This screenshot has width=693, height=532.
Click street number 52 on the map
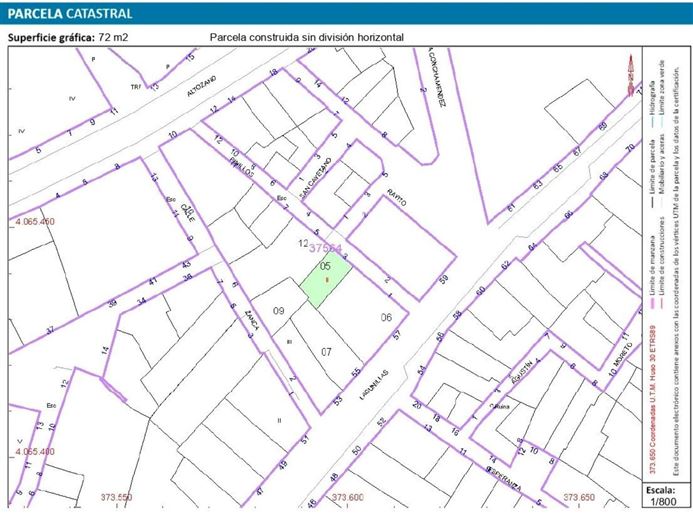(x=381, y=421)
